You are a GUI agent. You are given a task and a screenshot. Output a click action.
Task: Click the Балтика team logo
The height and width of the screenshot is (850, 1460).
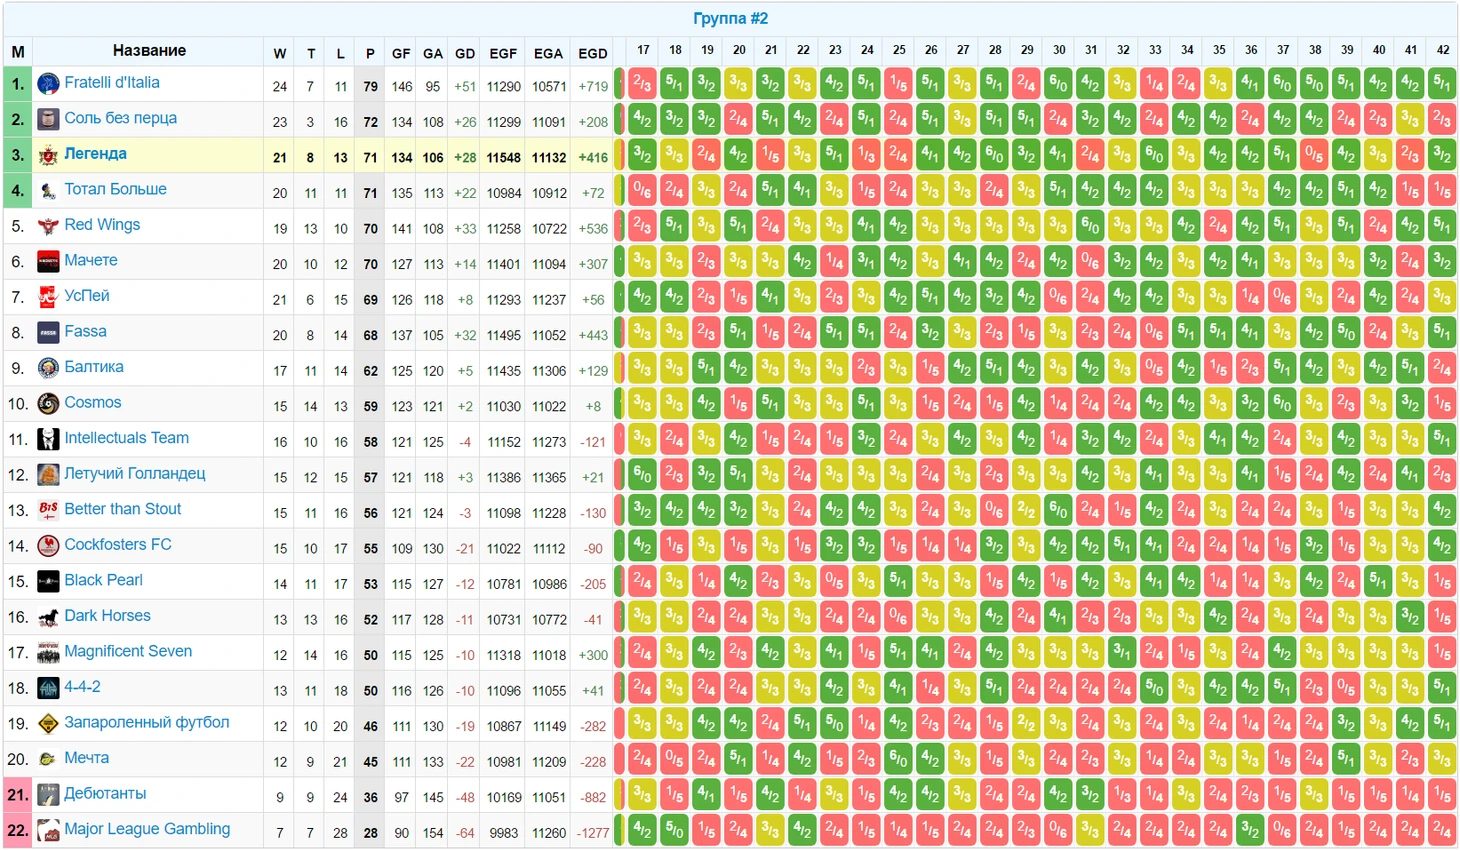48,368
